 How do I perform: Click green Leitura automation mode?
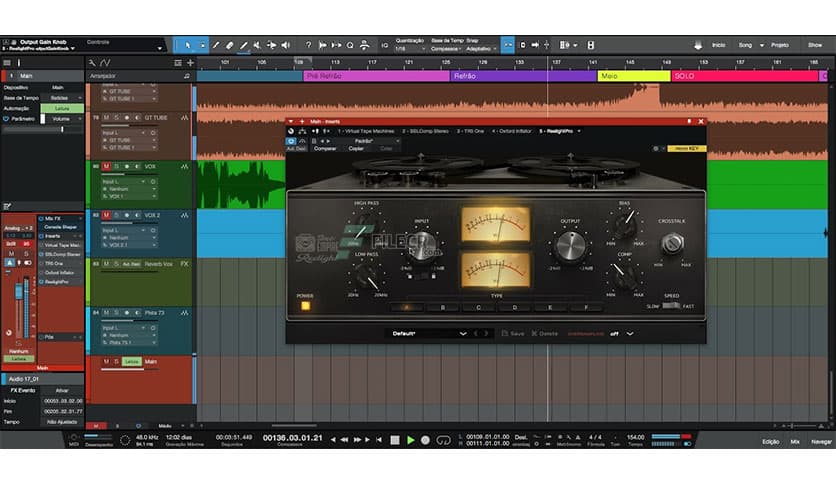pyautogui.click(x=62, y=108)
